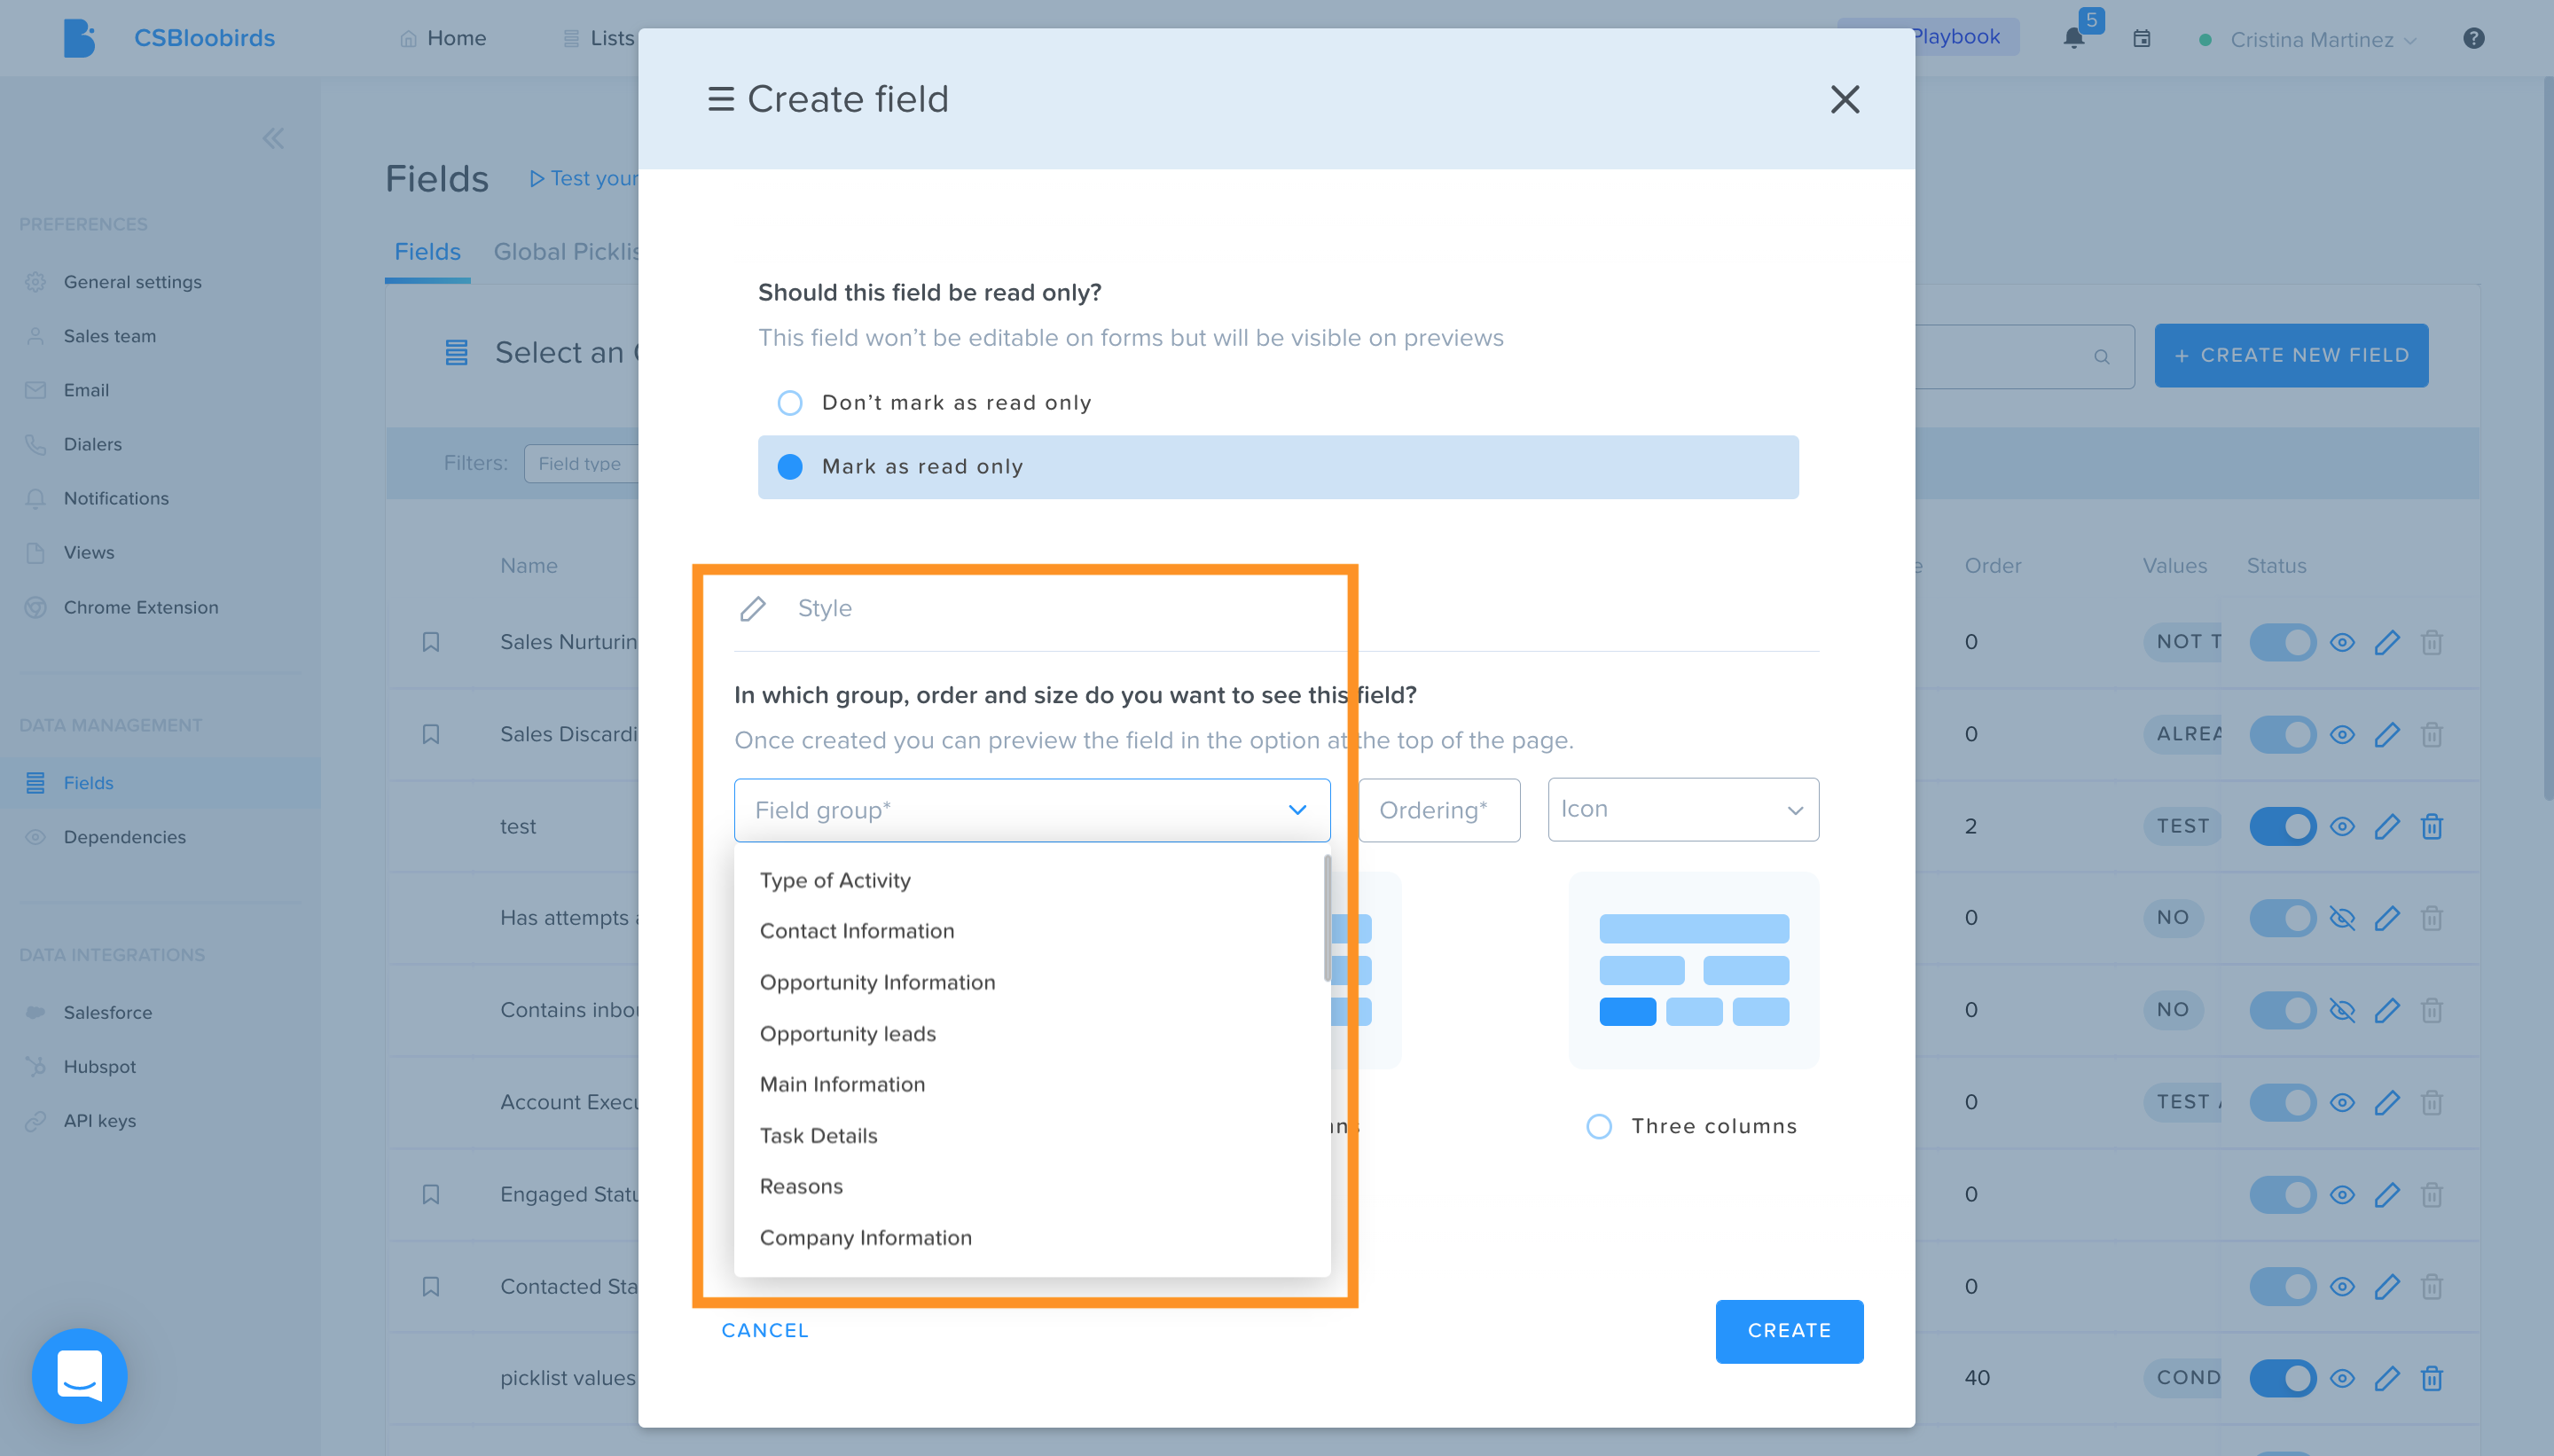2554x1456 pixels.
Task: Open Cristina Martinez user menu
Action: coord(2310,39)
